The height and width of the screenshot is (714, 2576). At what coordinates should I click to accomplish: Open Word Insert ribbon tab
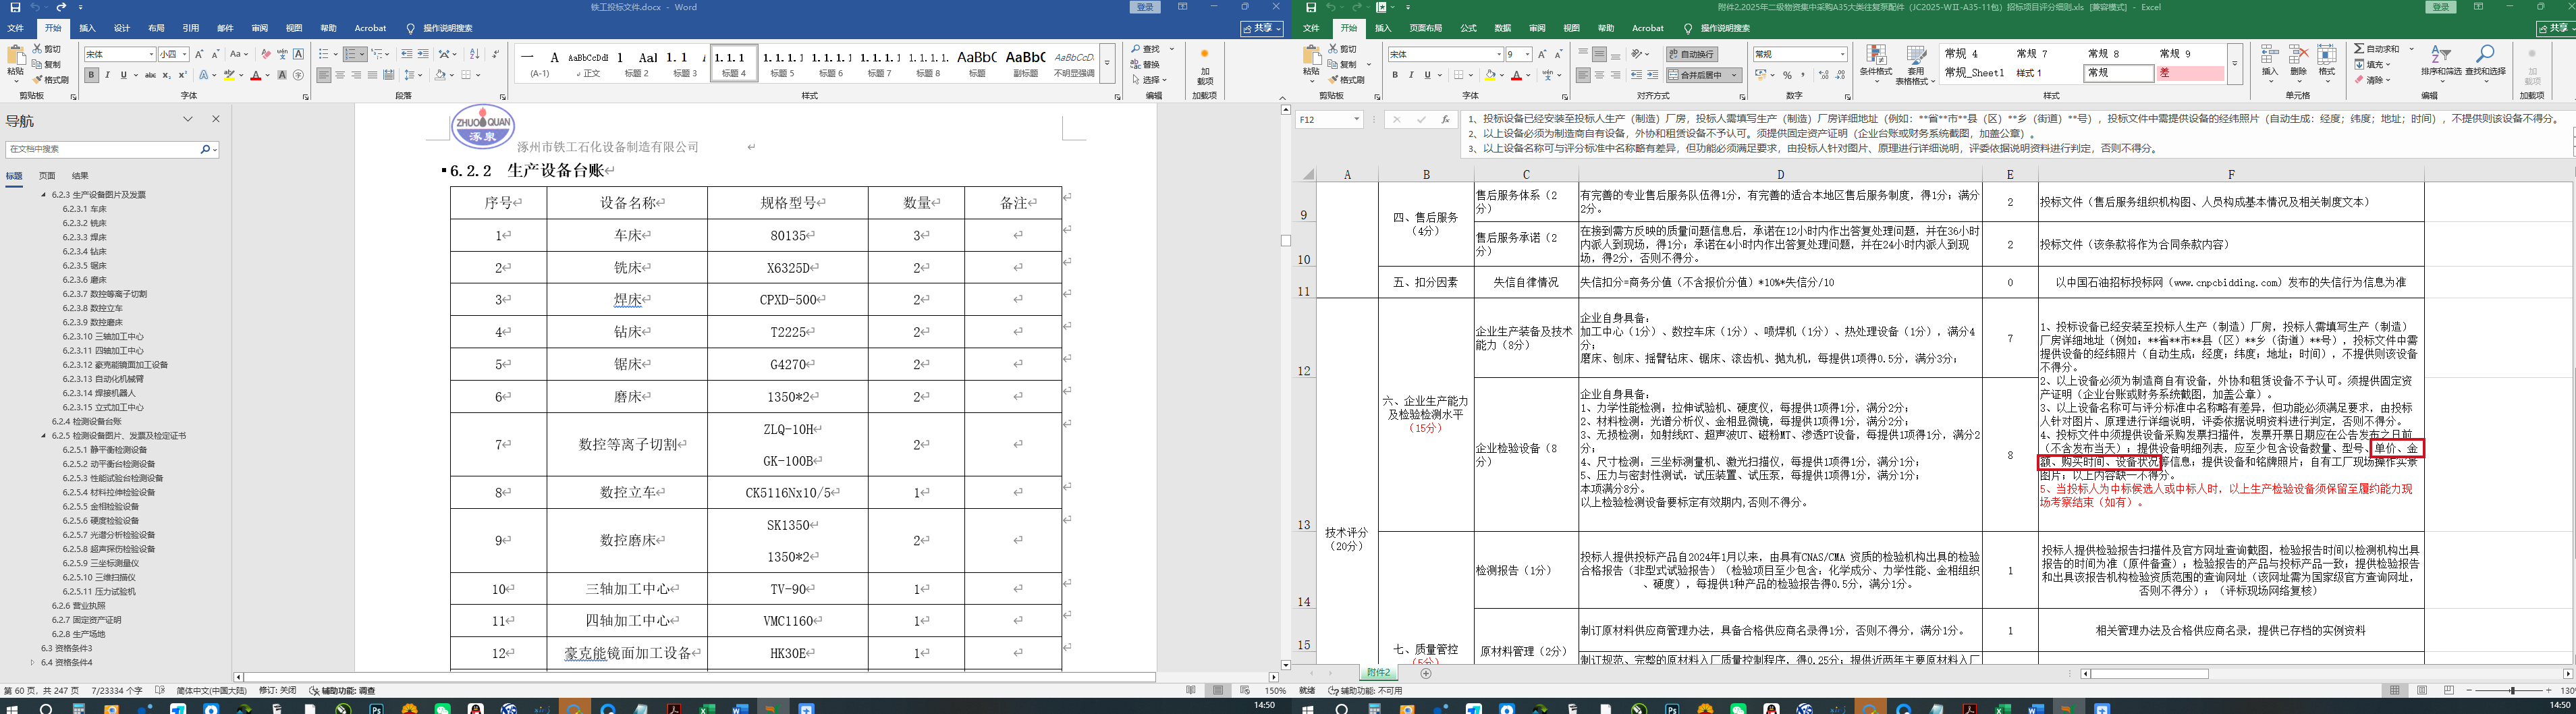87,28
